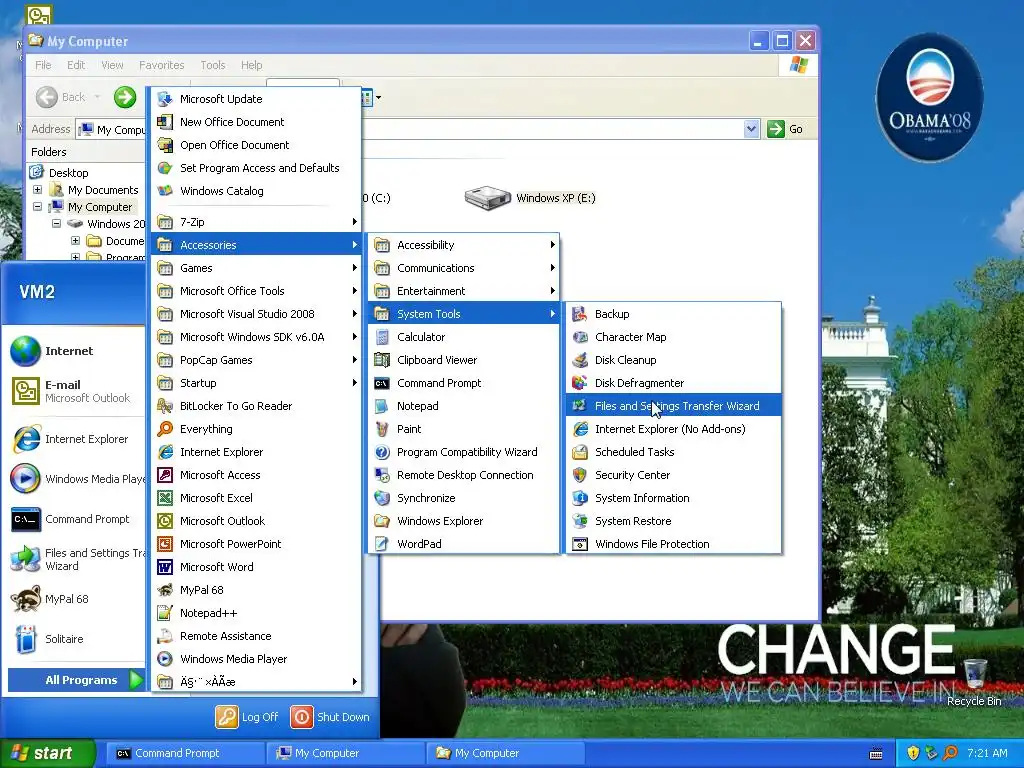1024x768 pixels.
Task: Open Security Center
Action: (x=673, y=475)
